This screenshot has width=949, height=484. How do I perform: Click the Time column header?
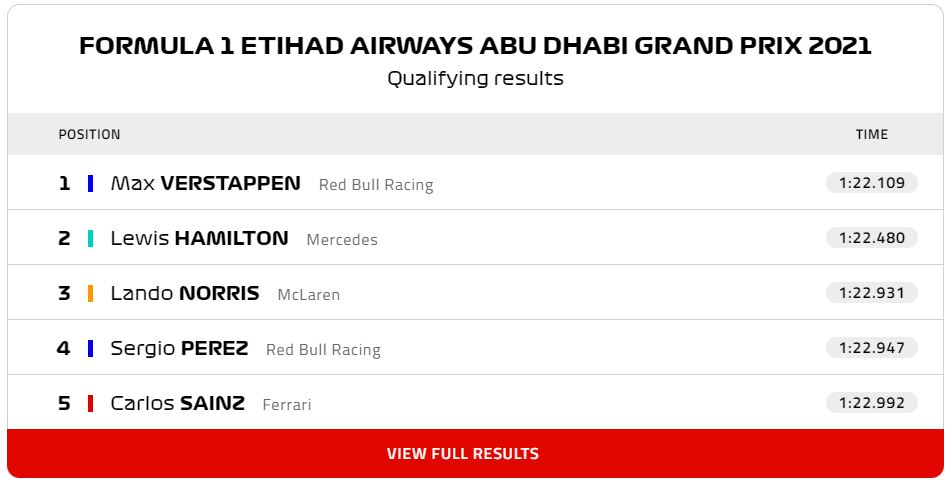point(871,134)
